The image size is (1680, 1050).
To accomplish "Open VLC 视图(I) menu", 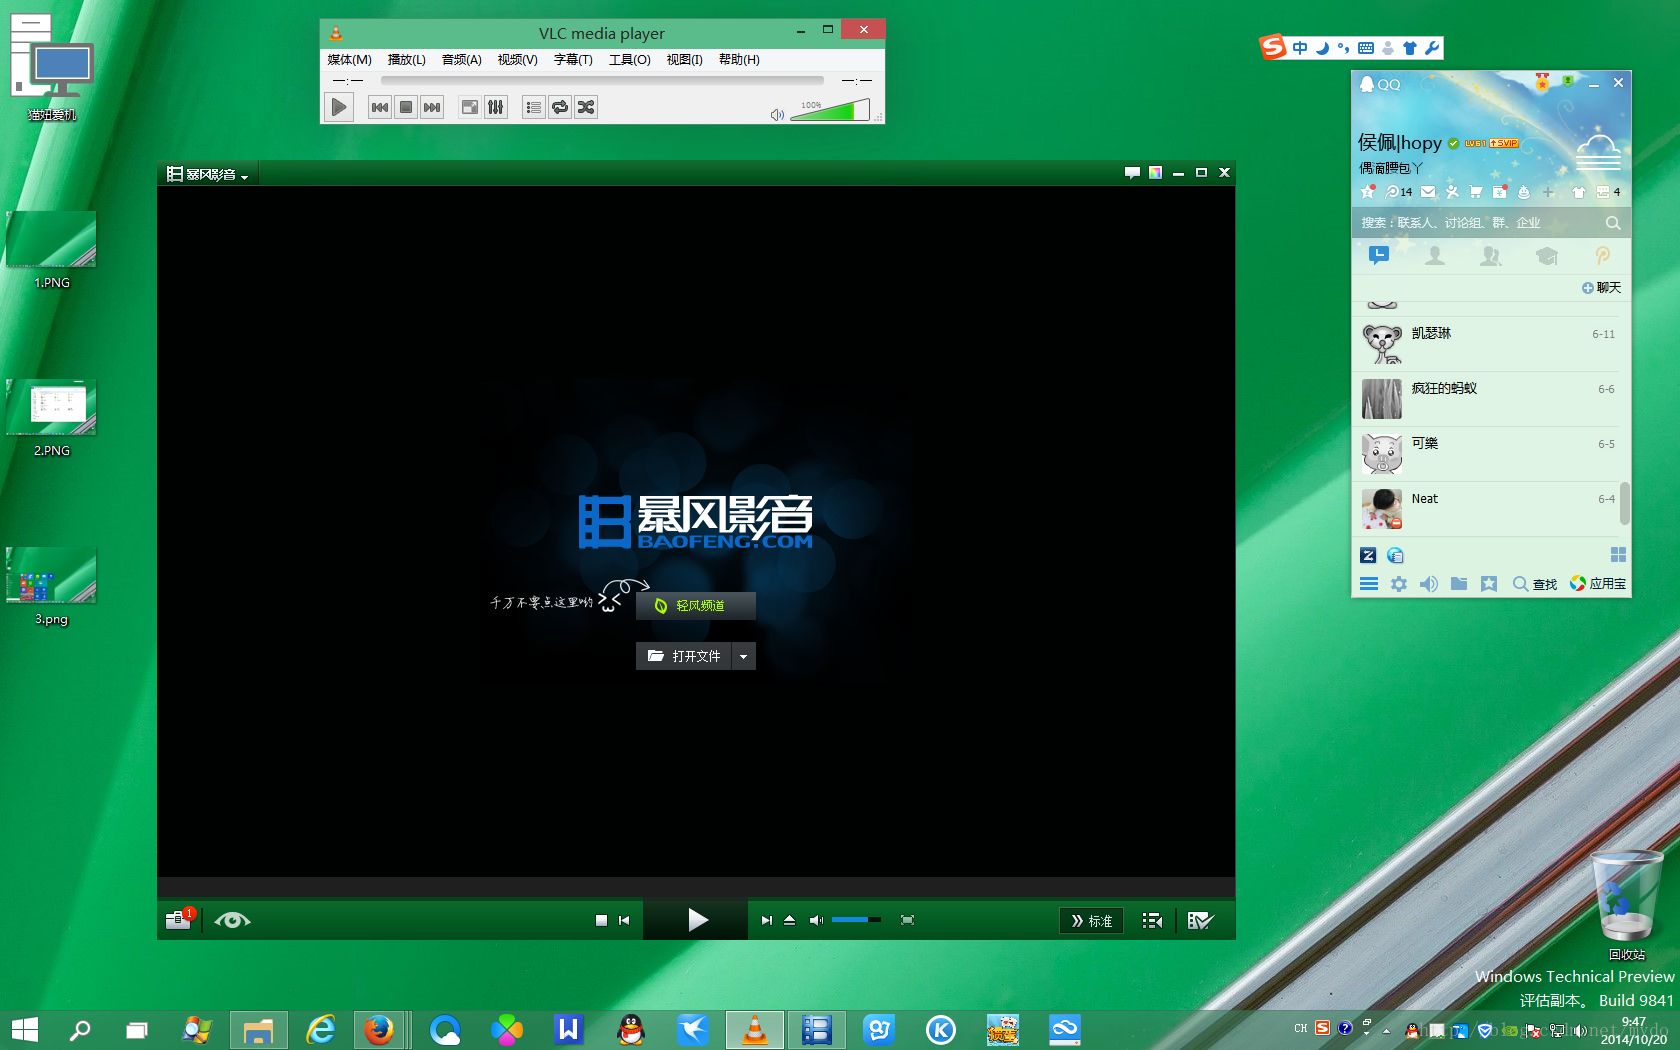I will point(685,60).
